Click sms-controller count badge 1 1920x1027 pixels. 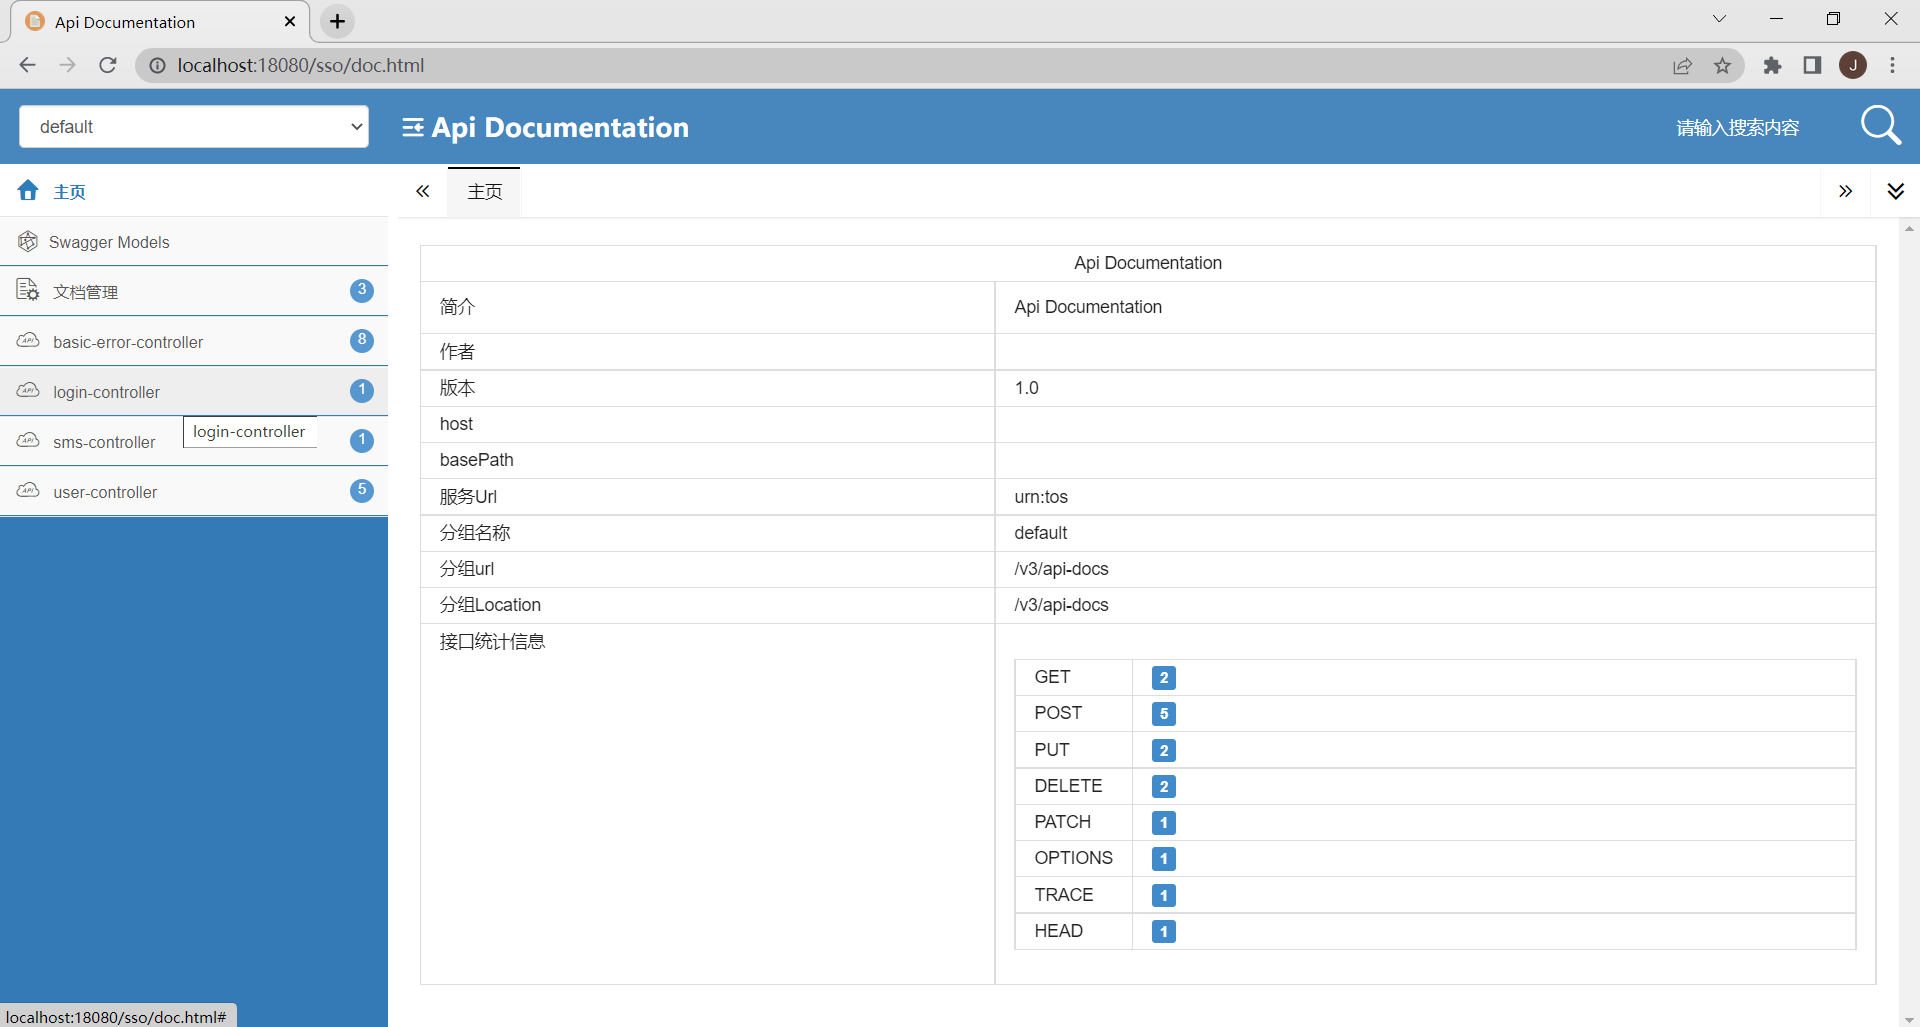362,440
